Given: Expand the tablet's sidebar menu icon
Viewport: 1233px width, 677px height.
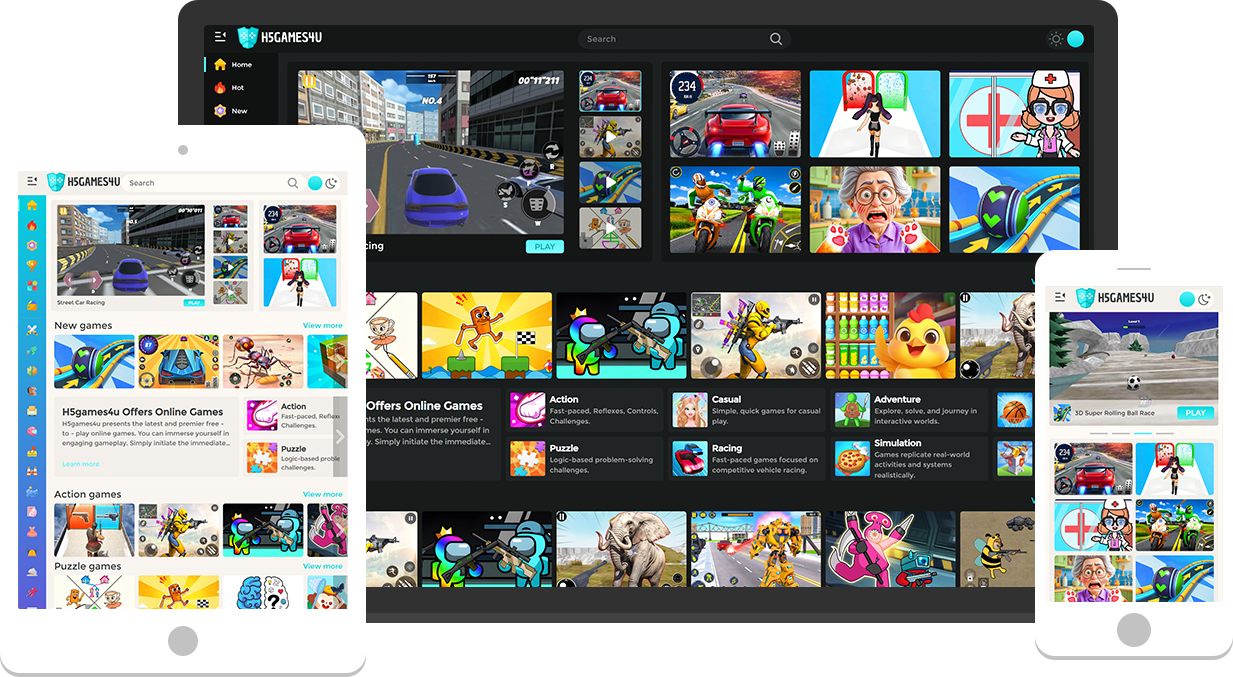Looking at the screenshot, I should click(x=32, y=181).
